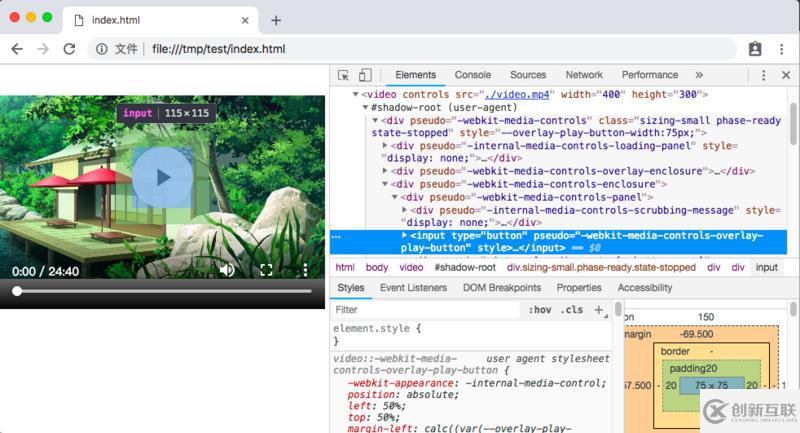Expand the selected input element node
800x433 pixels.
point(404,236)
